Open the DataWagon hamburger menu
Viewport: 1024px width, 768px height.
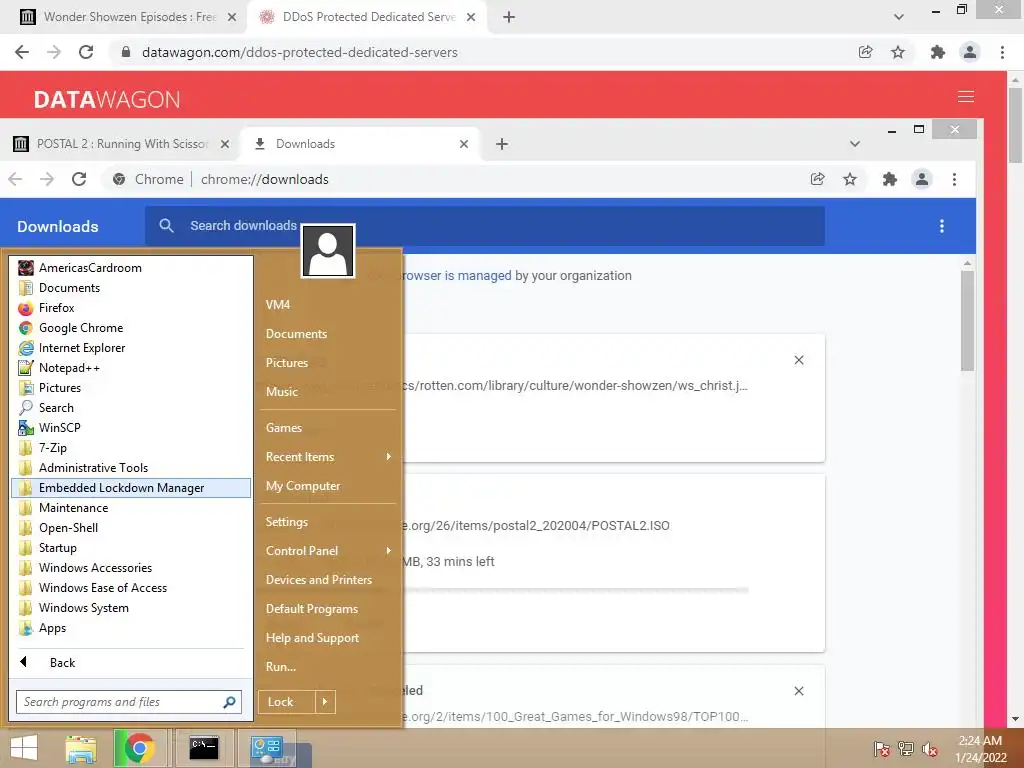click(x=966, y=97)
